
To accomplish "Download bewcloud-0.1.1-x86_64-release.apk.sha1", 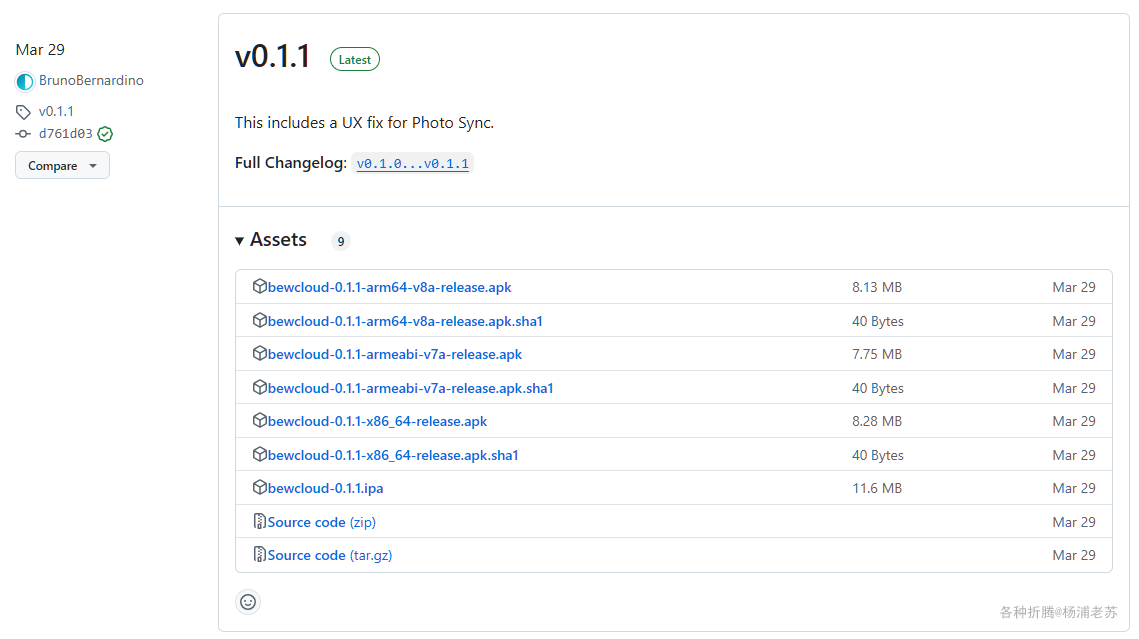I will coord(393,455).
